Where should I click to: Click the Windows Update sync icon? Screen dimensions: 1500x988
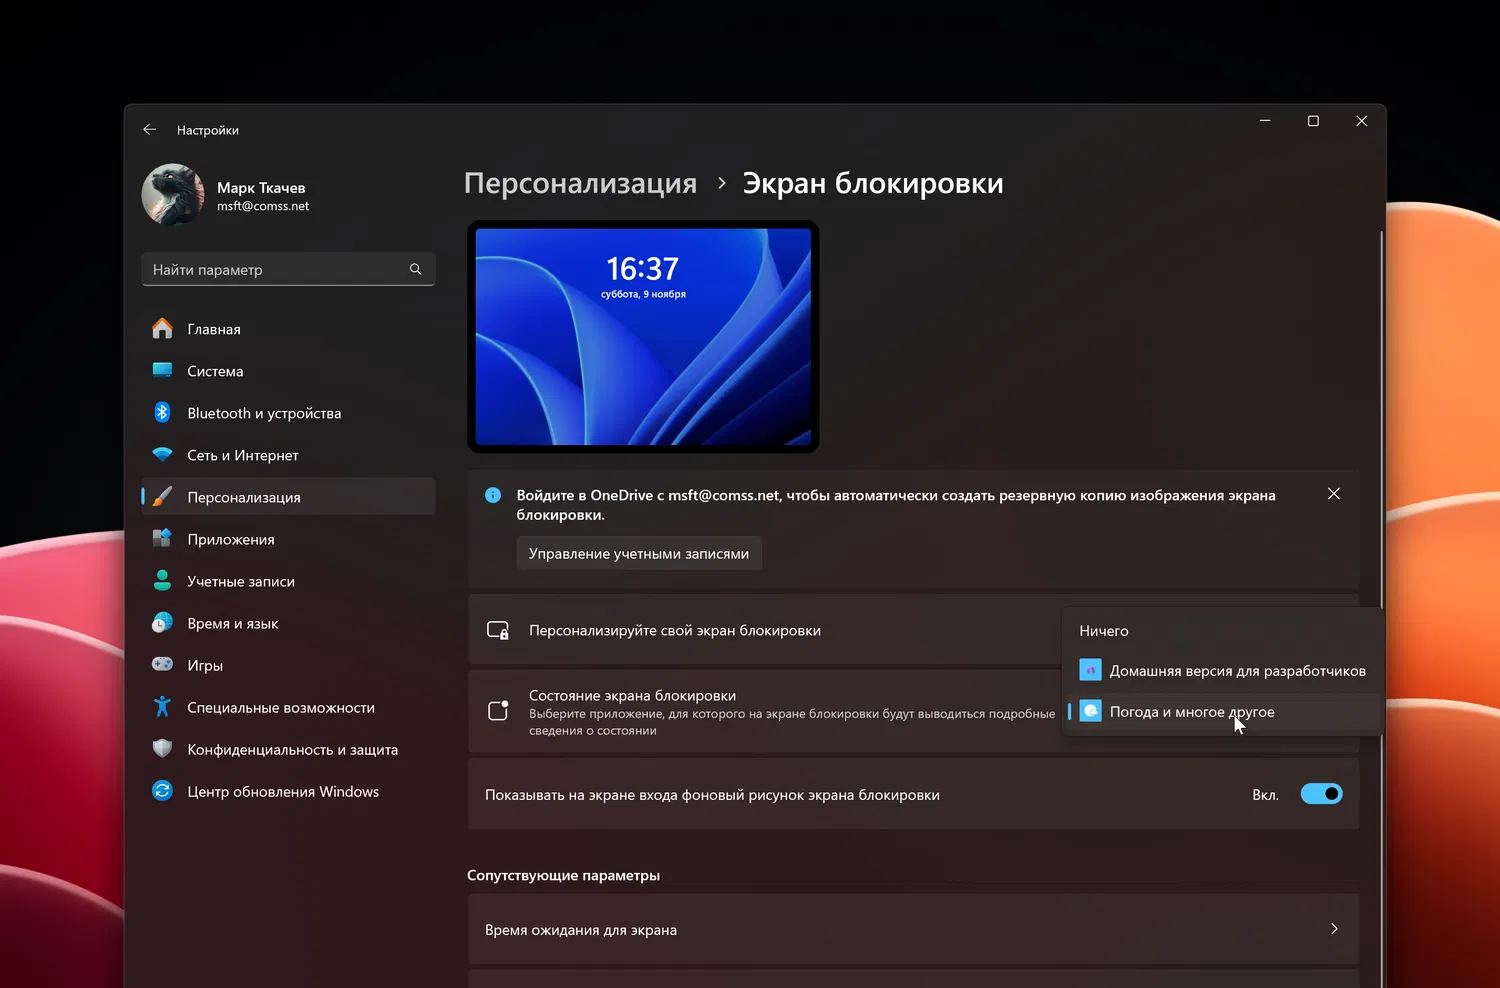[162, 791]
